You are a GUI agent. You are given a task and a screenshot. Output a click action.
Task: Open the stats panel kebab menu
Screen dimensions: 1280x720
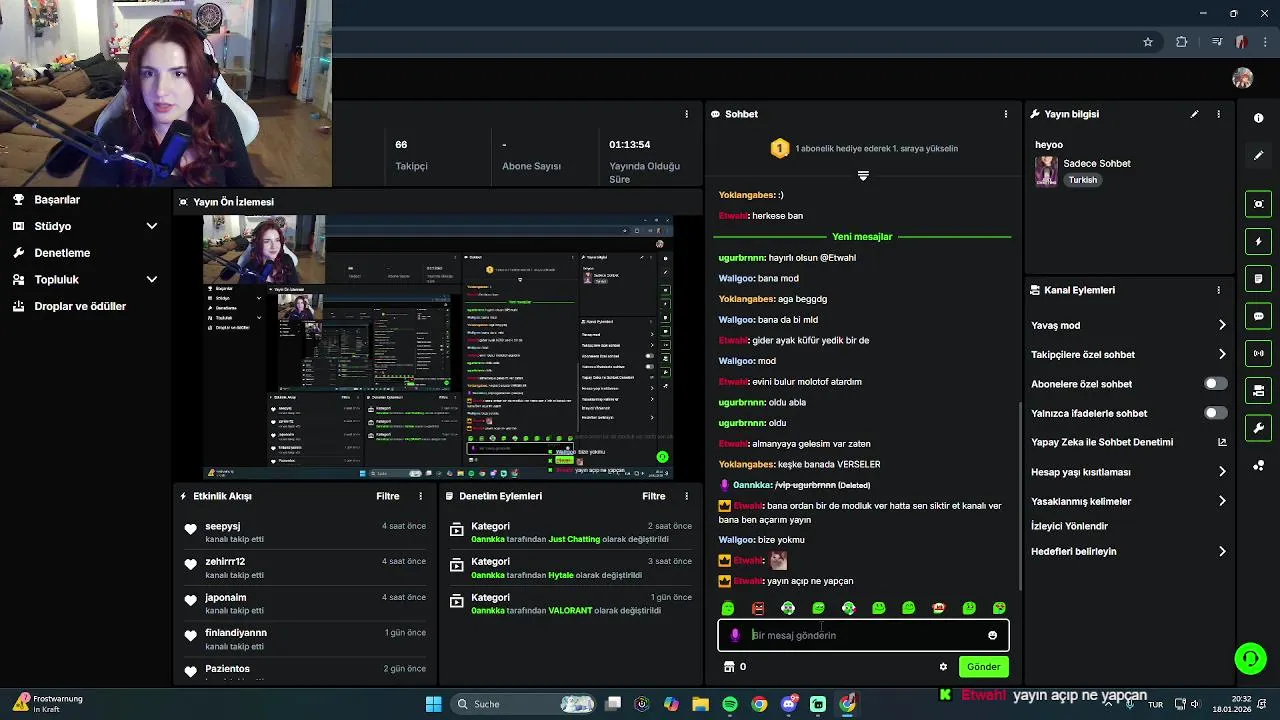pyautogui.click(x=686, y=114)
